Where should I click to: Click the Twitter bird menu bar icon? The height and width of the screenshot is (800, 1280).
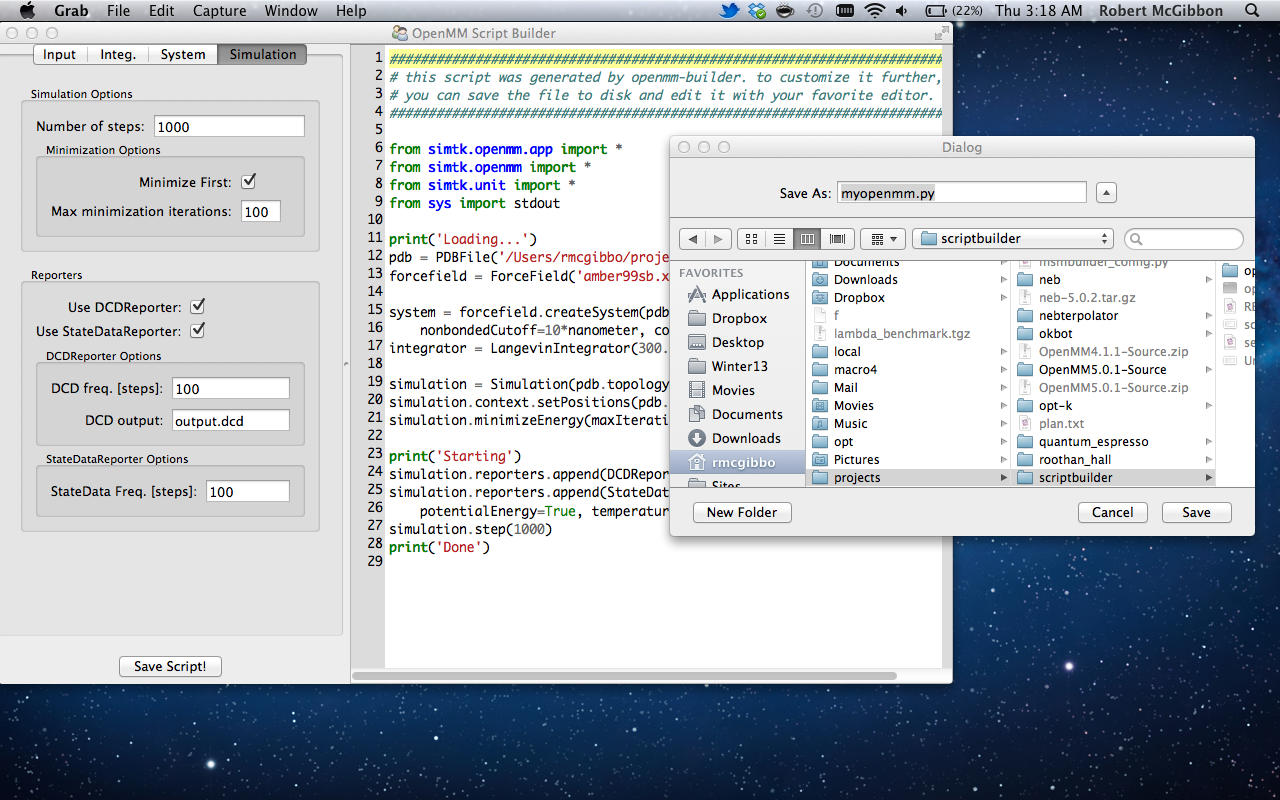click(x=729, y=11)
